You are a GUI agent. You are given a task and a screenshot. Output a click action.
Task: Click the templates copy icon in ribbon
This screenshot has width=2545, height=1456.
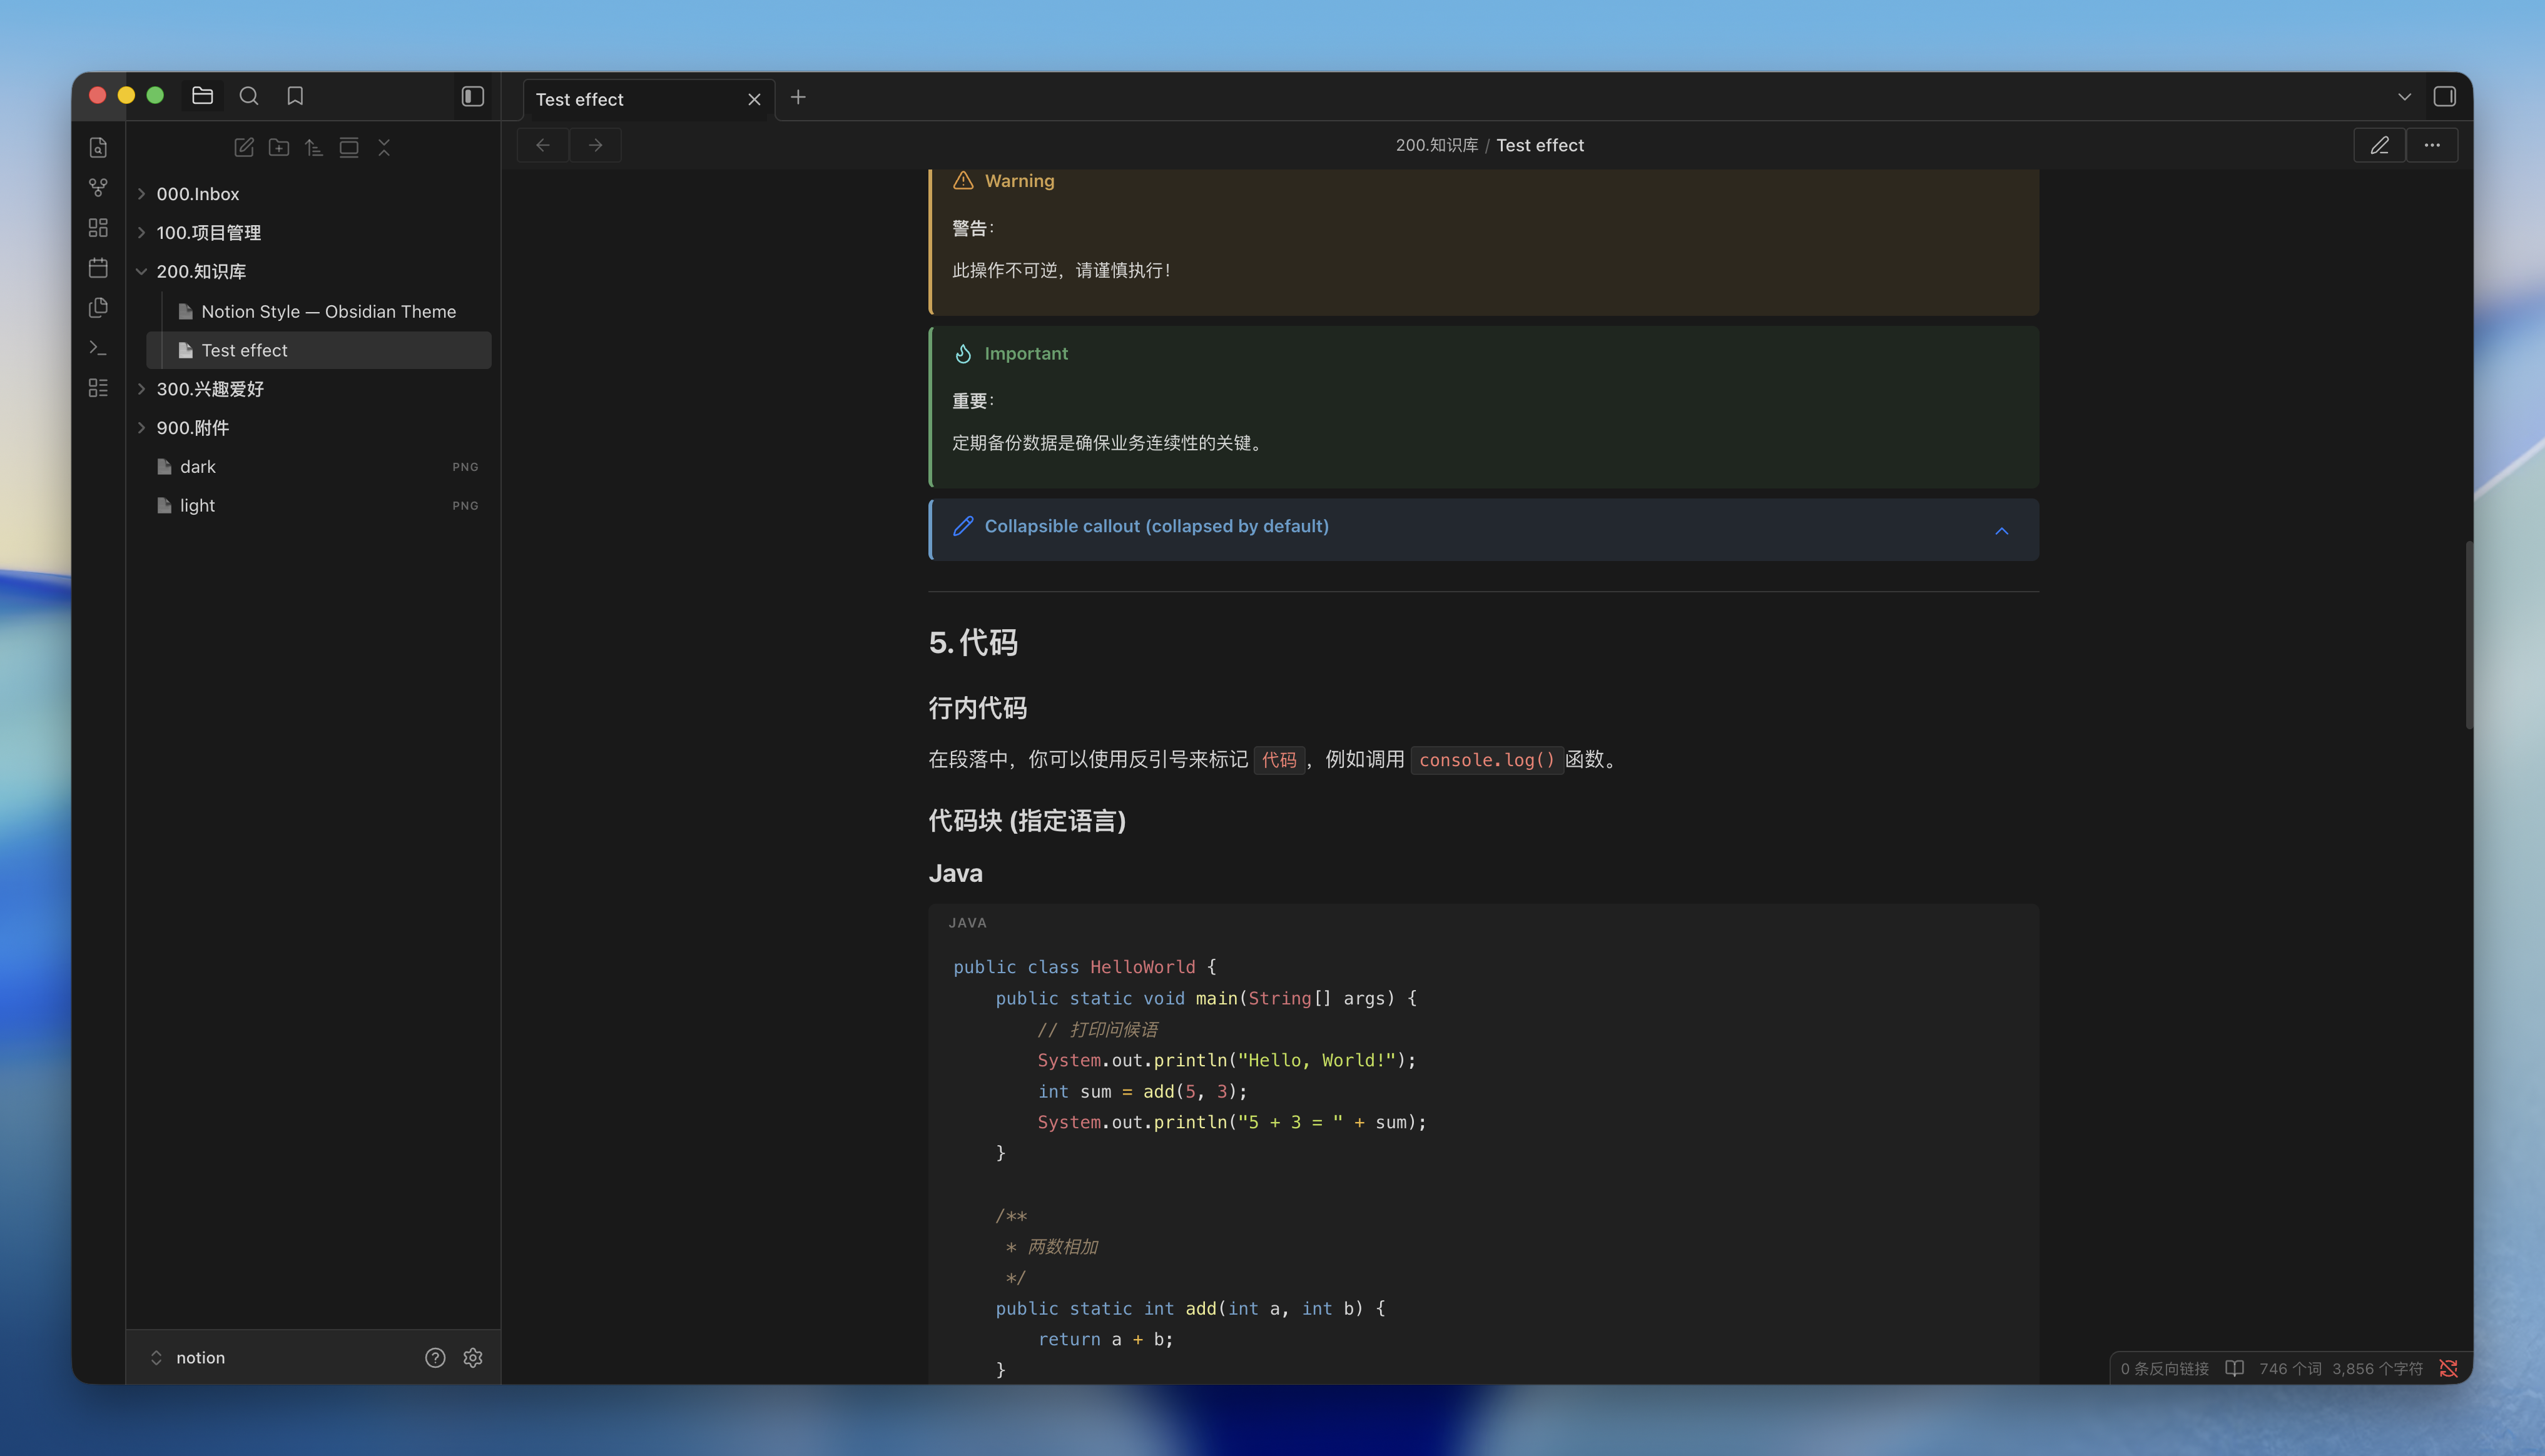98,308
